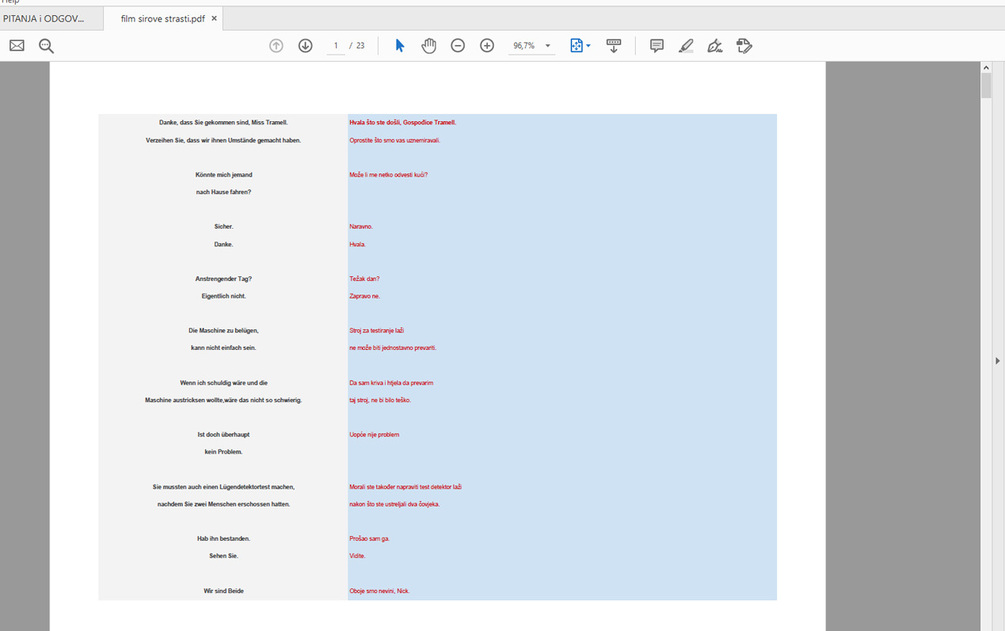Click text 'Danke, dass Sie gekommen sind, Miss Tramell.'

(x=223, y=122)
